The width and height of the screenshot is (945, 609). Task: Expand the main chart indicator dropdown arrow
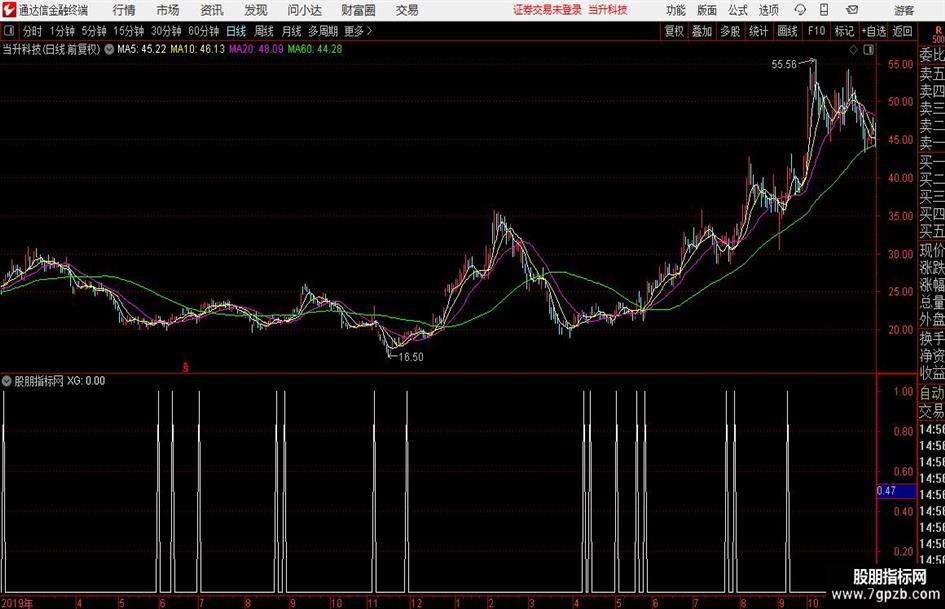pos(109,49)
